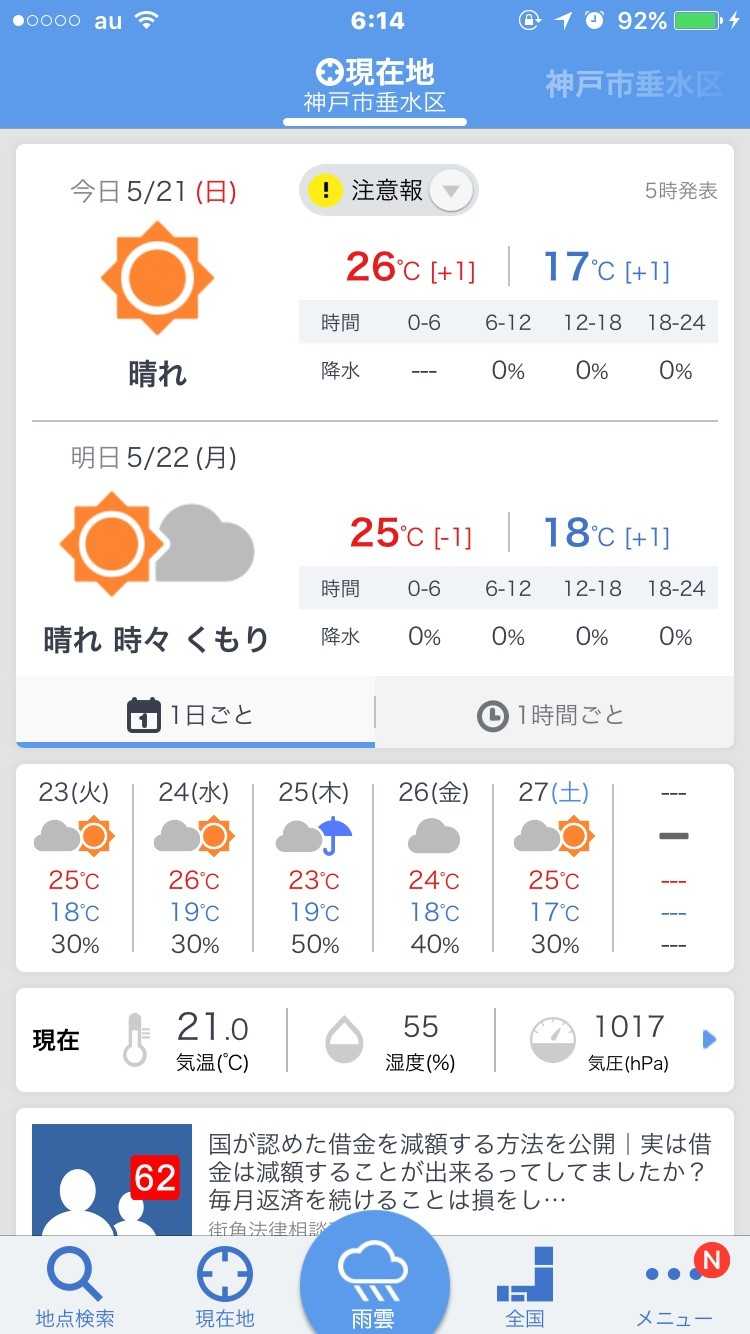
Task: Expand the 注意報 advisory dropdown
Action: [x=451, y=190]
